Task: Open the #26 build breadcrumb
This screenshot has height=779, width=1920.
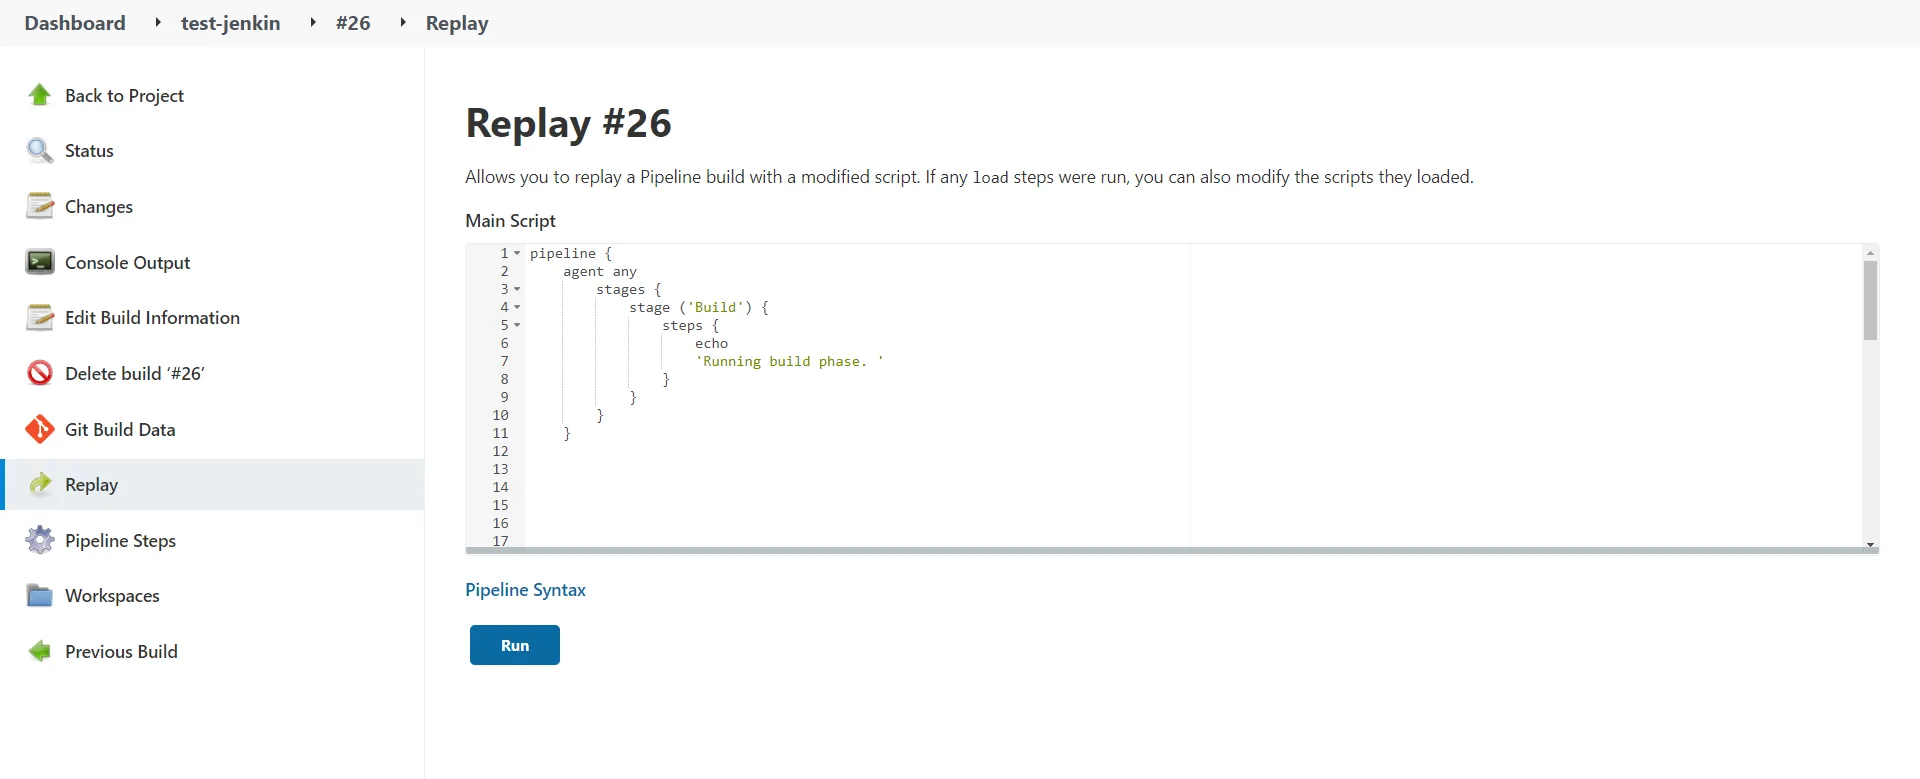Action: (353, 23)
